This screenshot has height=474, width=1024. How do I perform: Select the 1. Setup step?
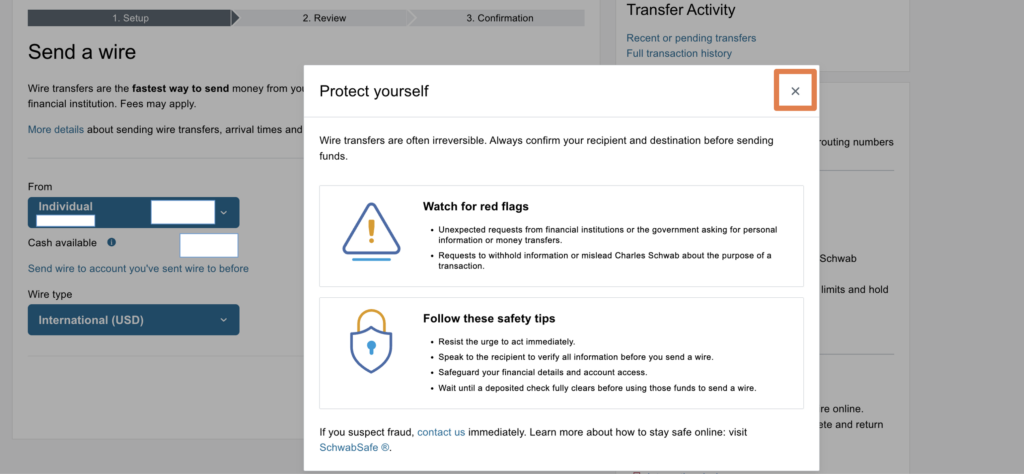point(130,18)
